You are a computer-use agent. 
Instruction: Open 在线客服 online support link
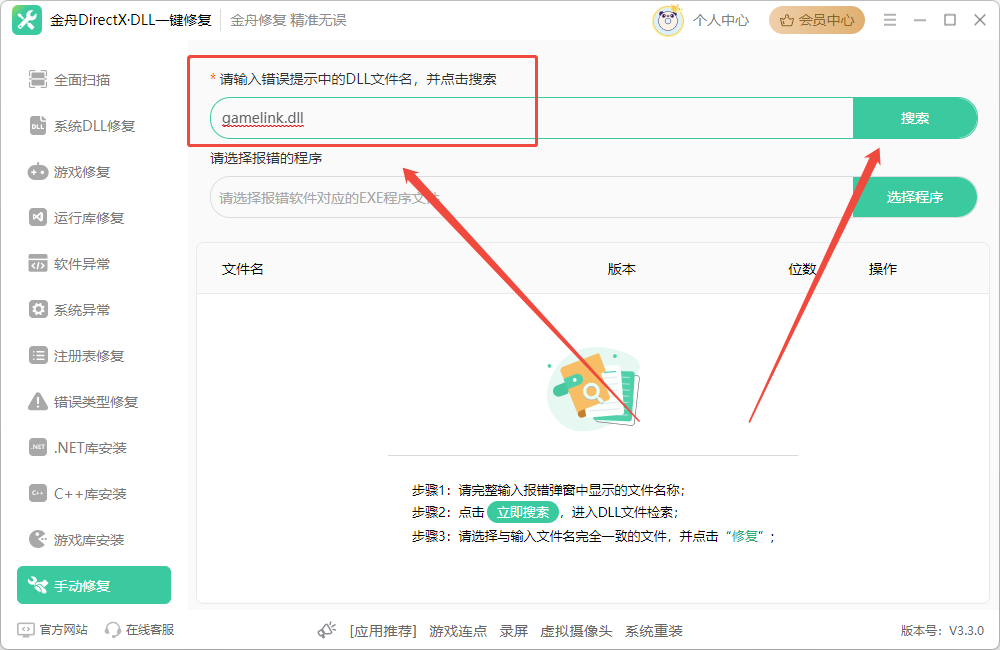tap(150, 630)
